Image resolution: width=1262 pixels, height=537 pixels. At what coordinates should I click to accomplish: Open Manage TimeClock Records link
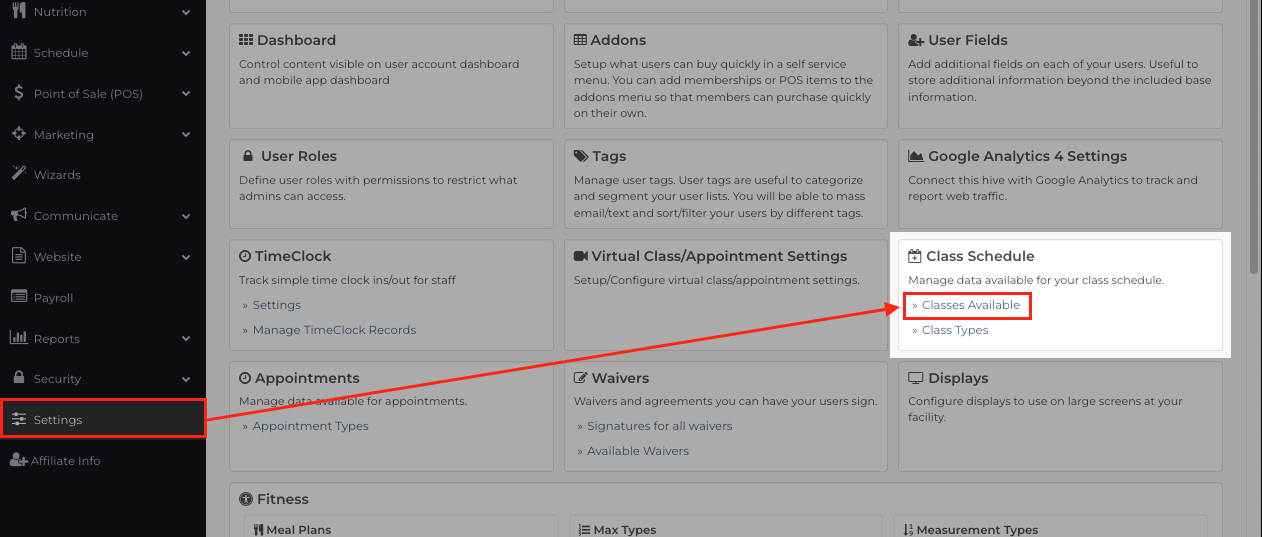(334, 330)
